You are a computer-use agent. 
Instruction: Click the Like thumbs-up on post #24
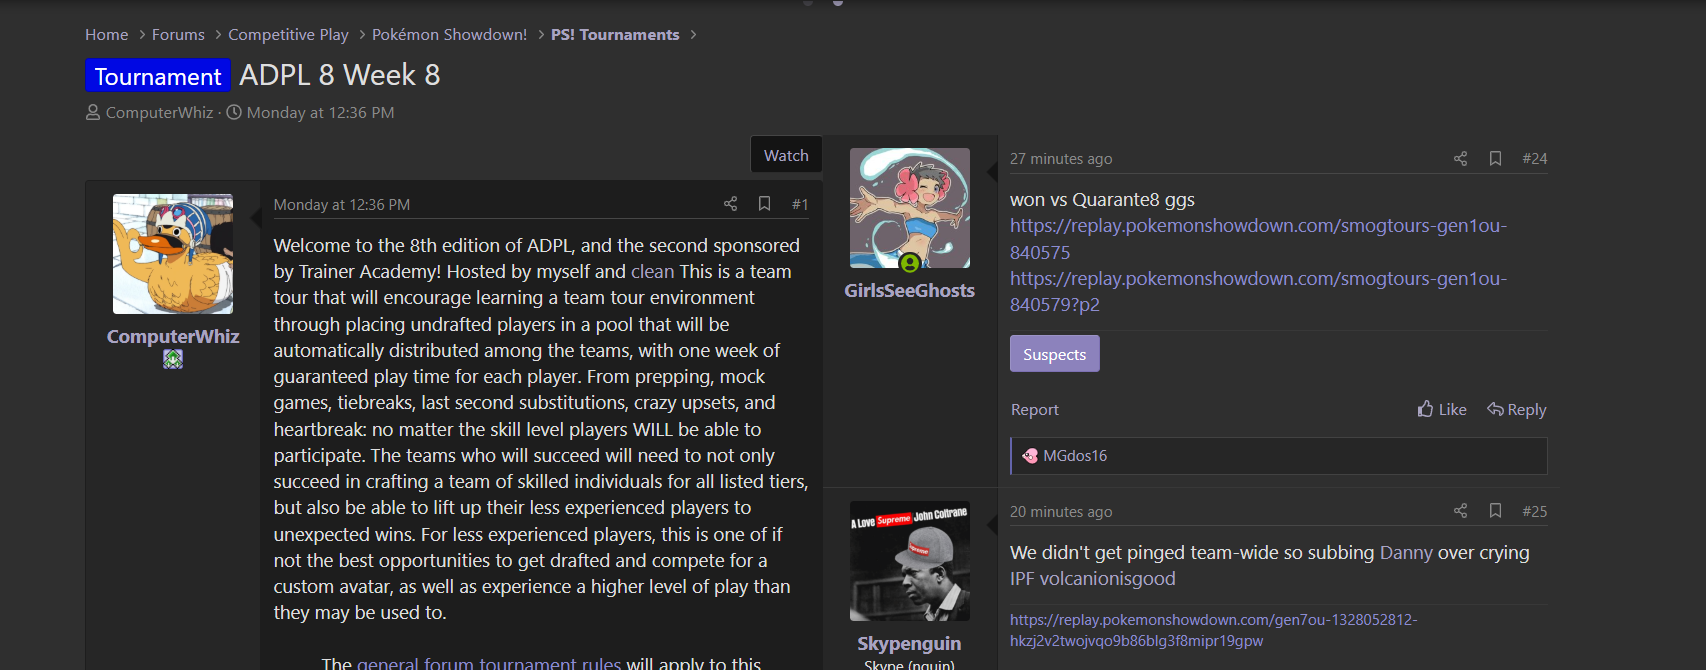[x=1442, y=409]
